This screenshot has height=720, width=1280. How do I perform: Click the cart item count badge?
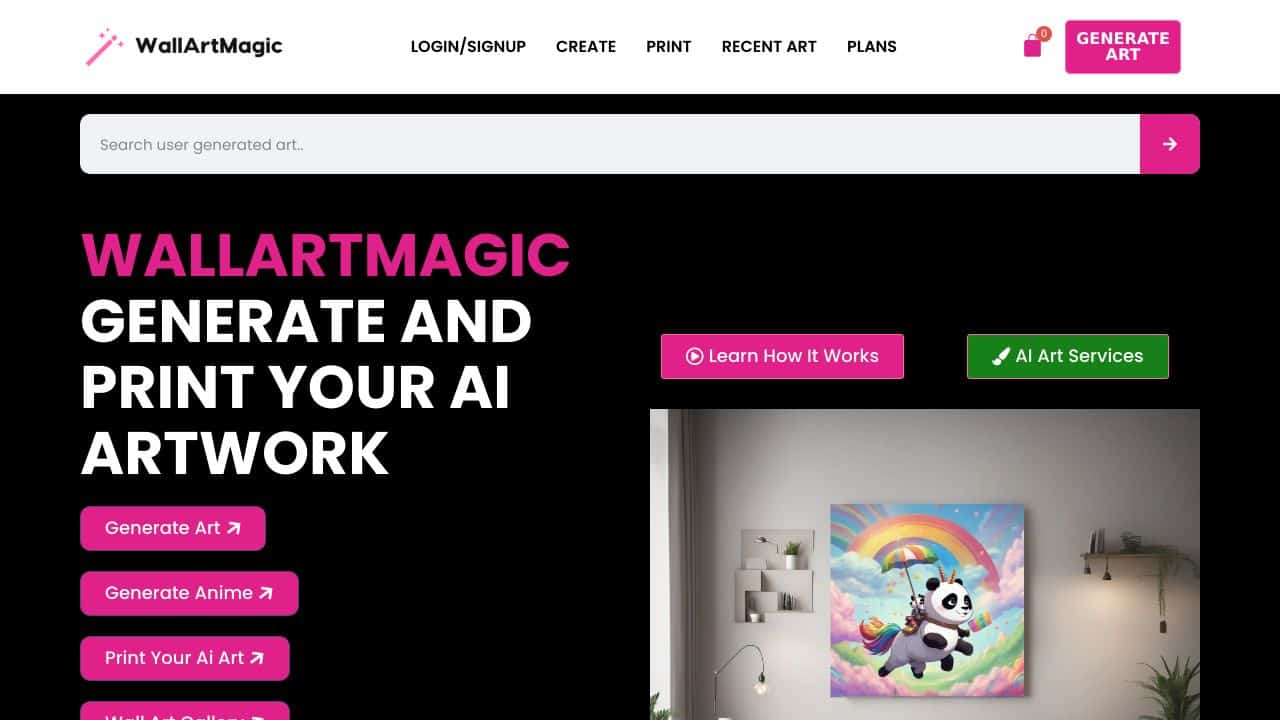1044,34
